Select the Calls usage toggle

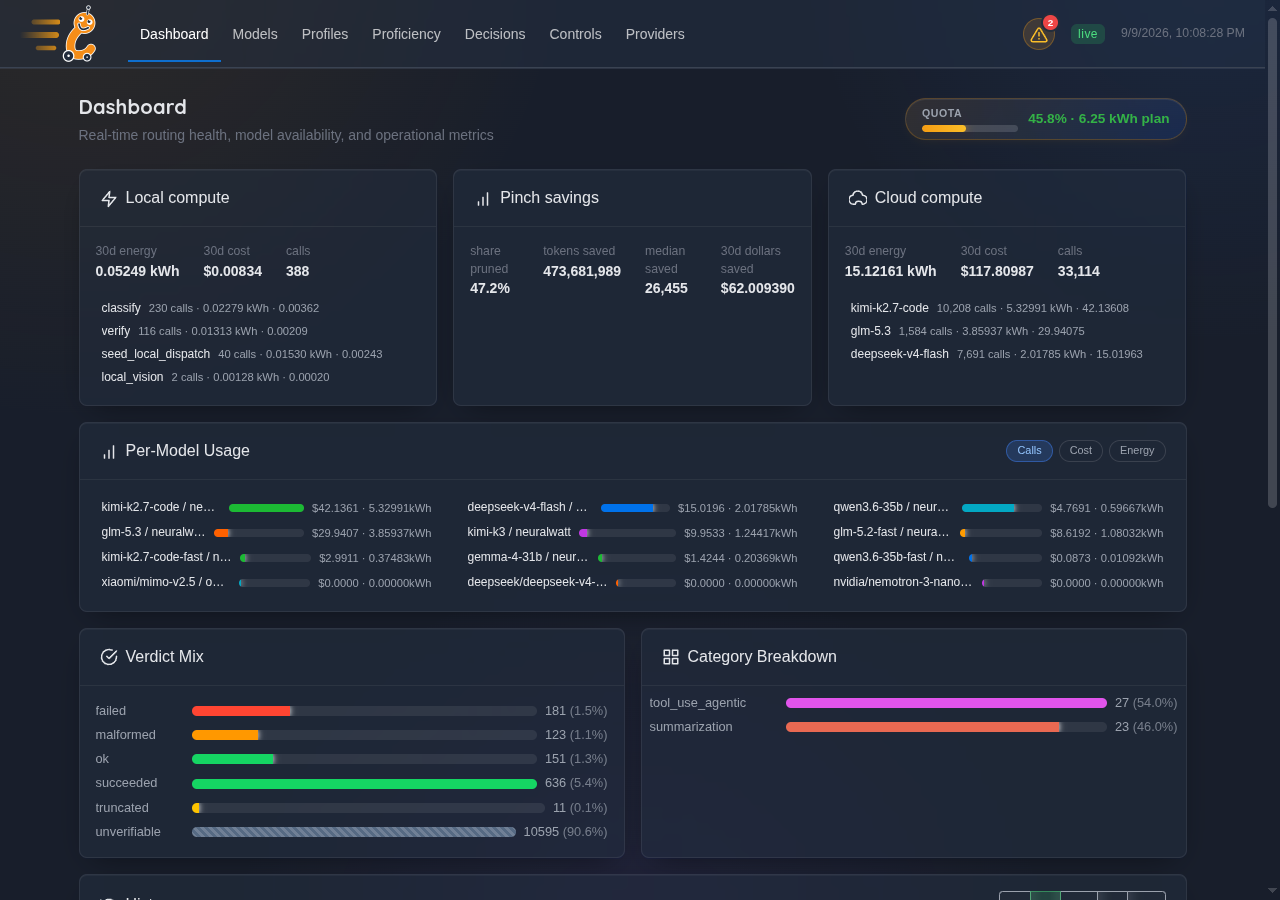click(x=1029, y=451)
